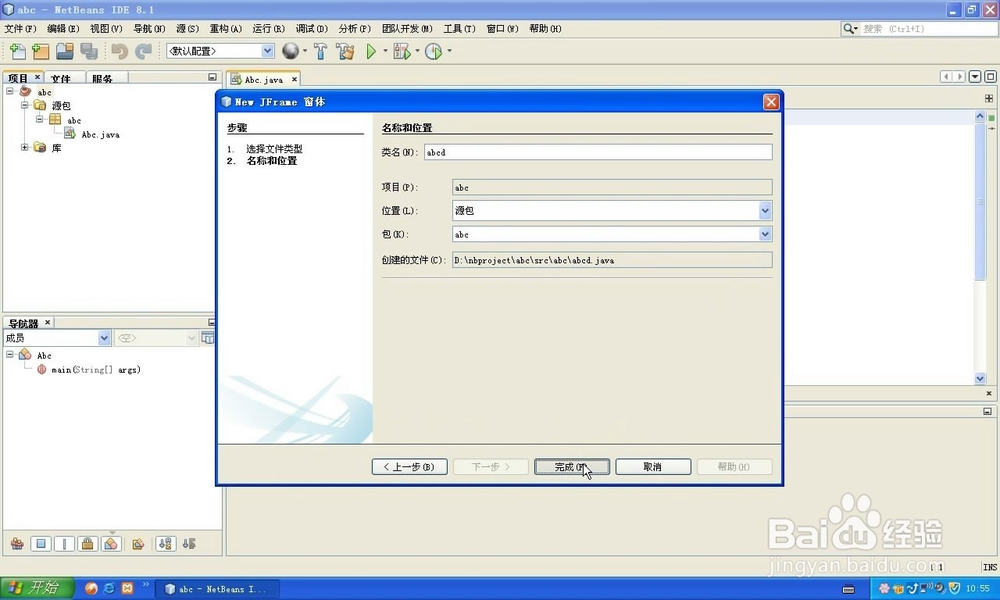
Task: Open the Run Project dropdown arrow
Action: 385,51
